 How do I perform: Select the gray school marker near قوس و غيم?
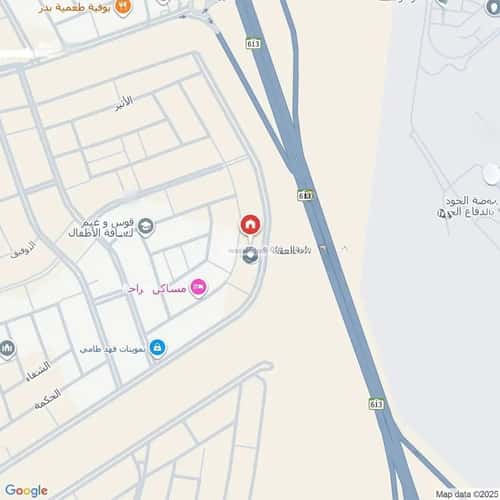[x=146, y=226]
